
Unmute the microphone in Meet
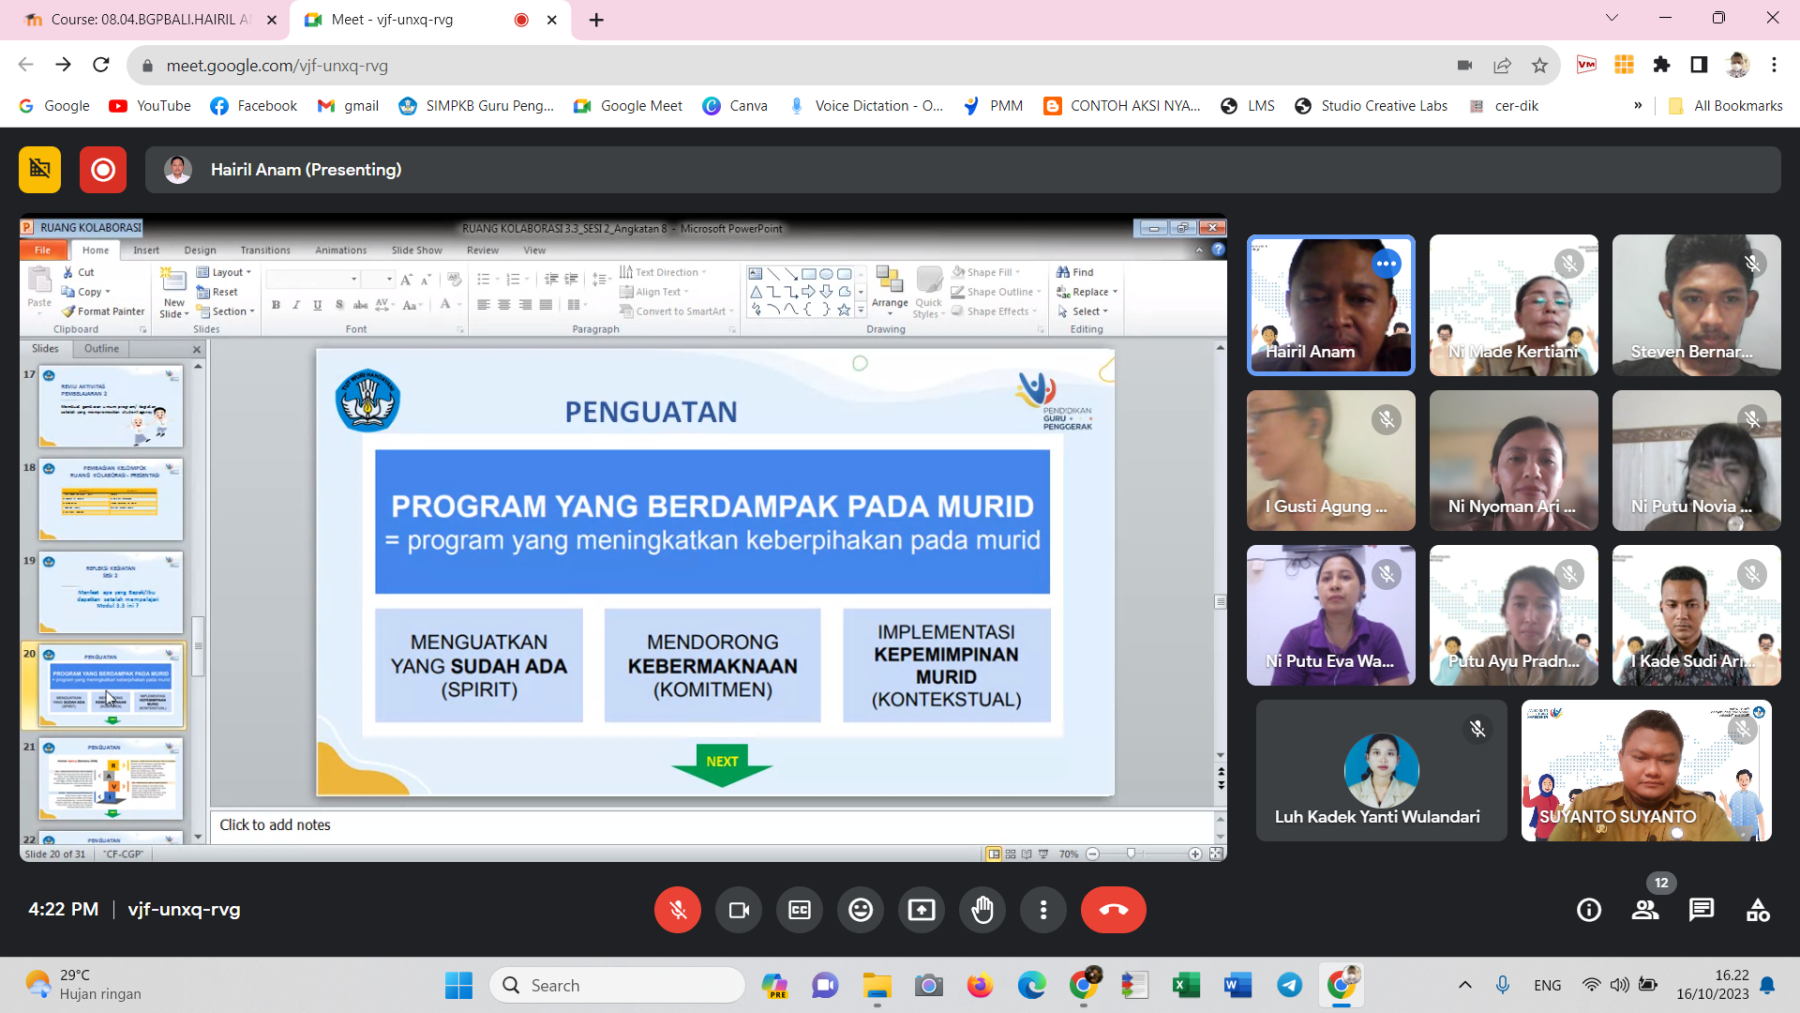pos(677,909)
